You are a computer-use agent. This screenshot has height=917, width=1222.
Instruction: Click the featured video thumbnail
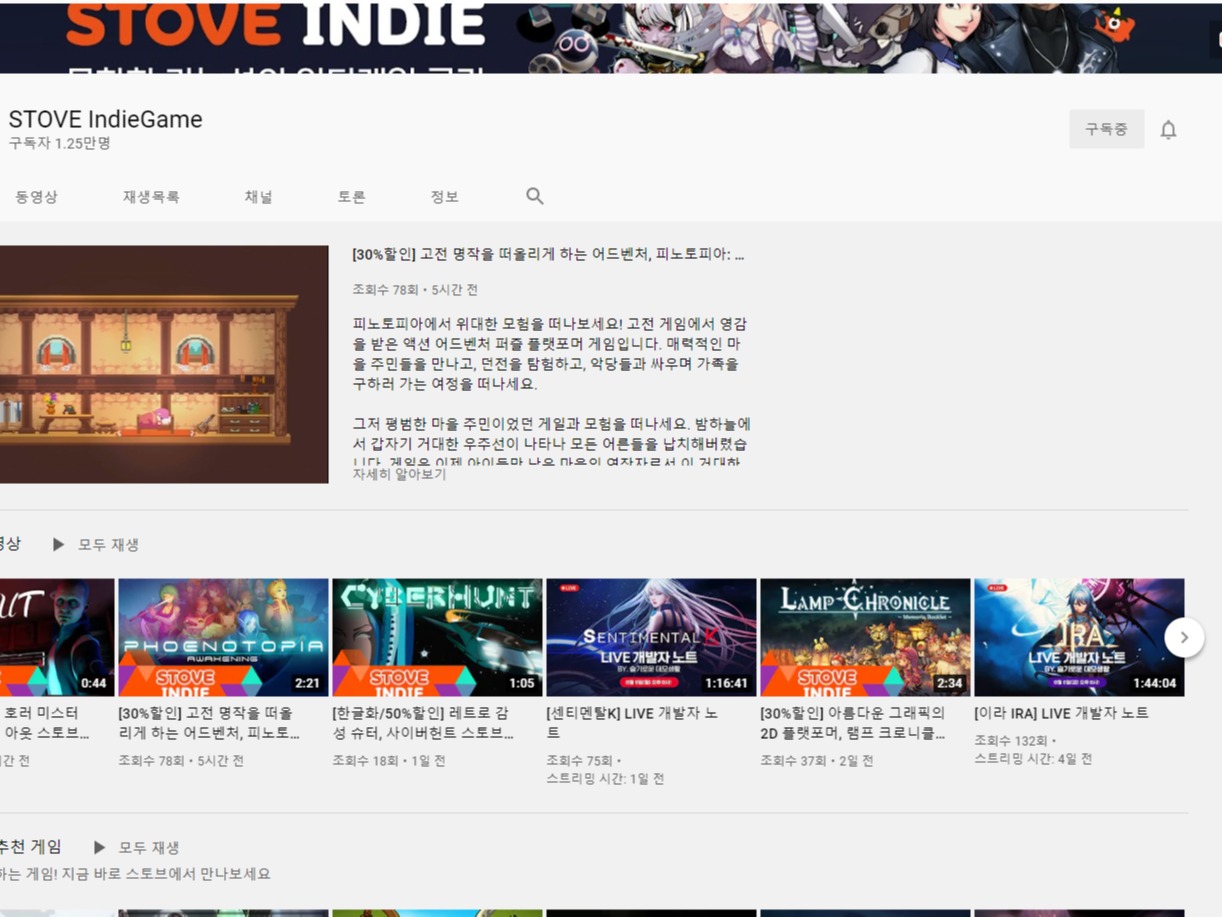pos(164,364)
